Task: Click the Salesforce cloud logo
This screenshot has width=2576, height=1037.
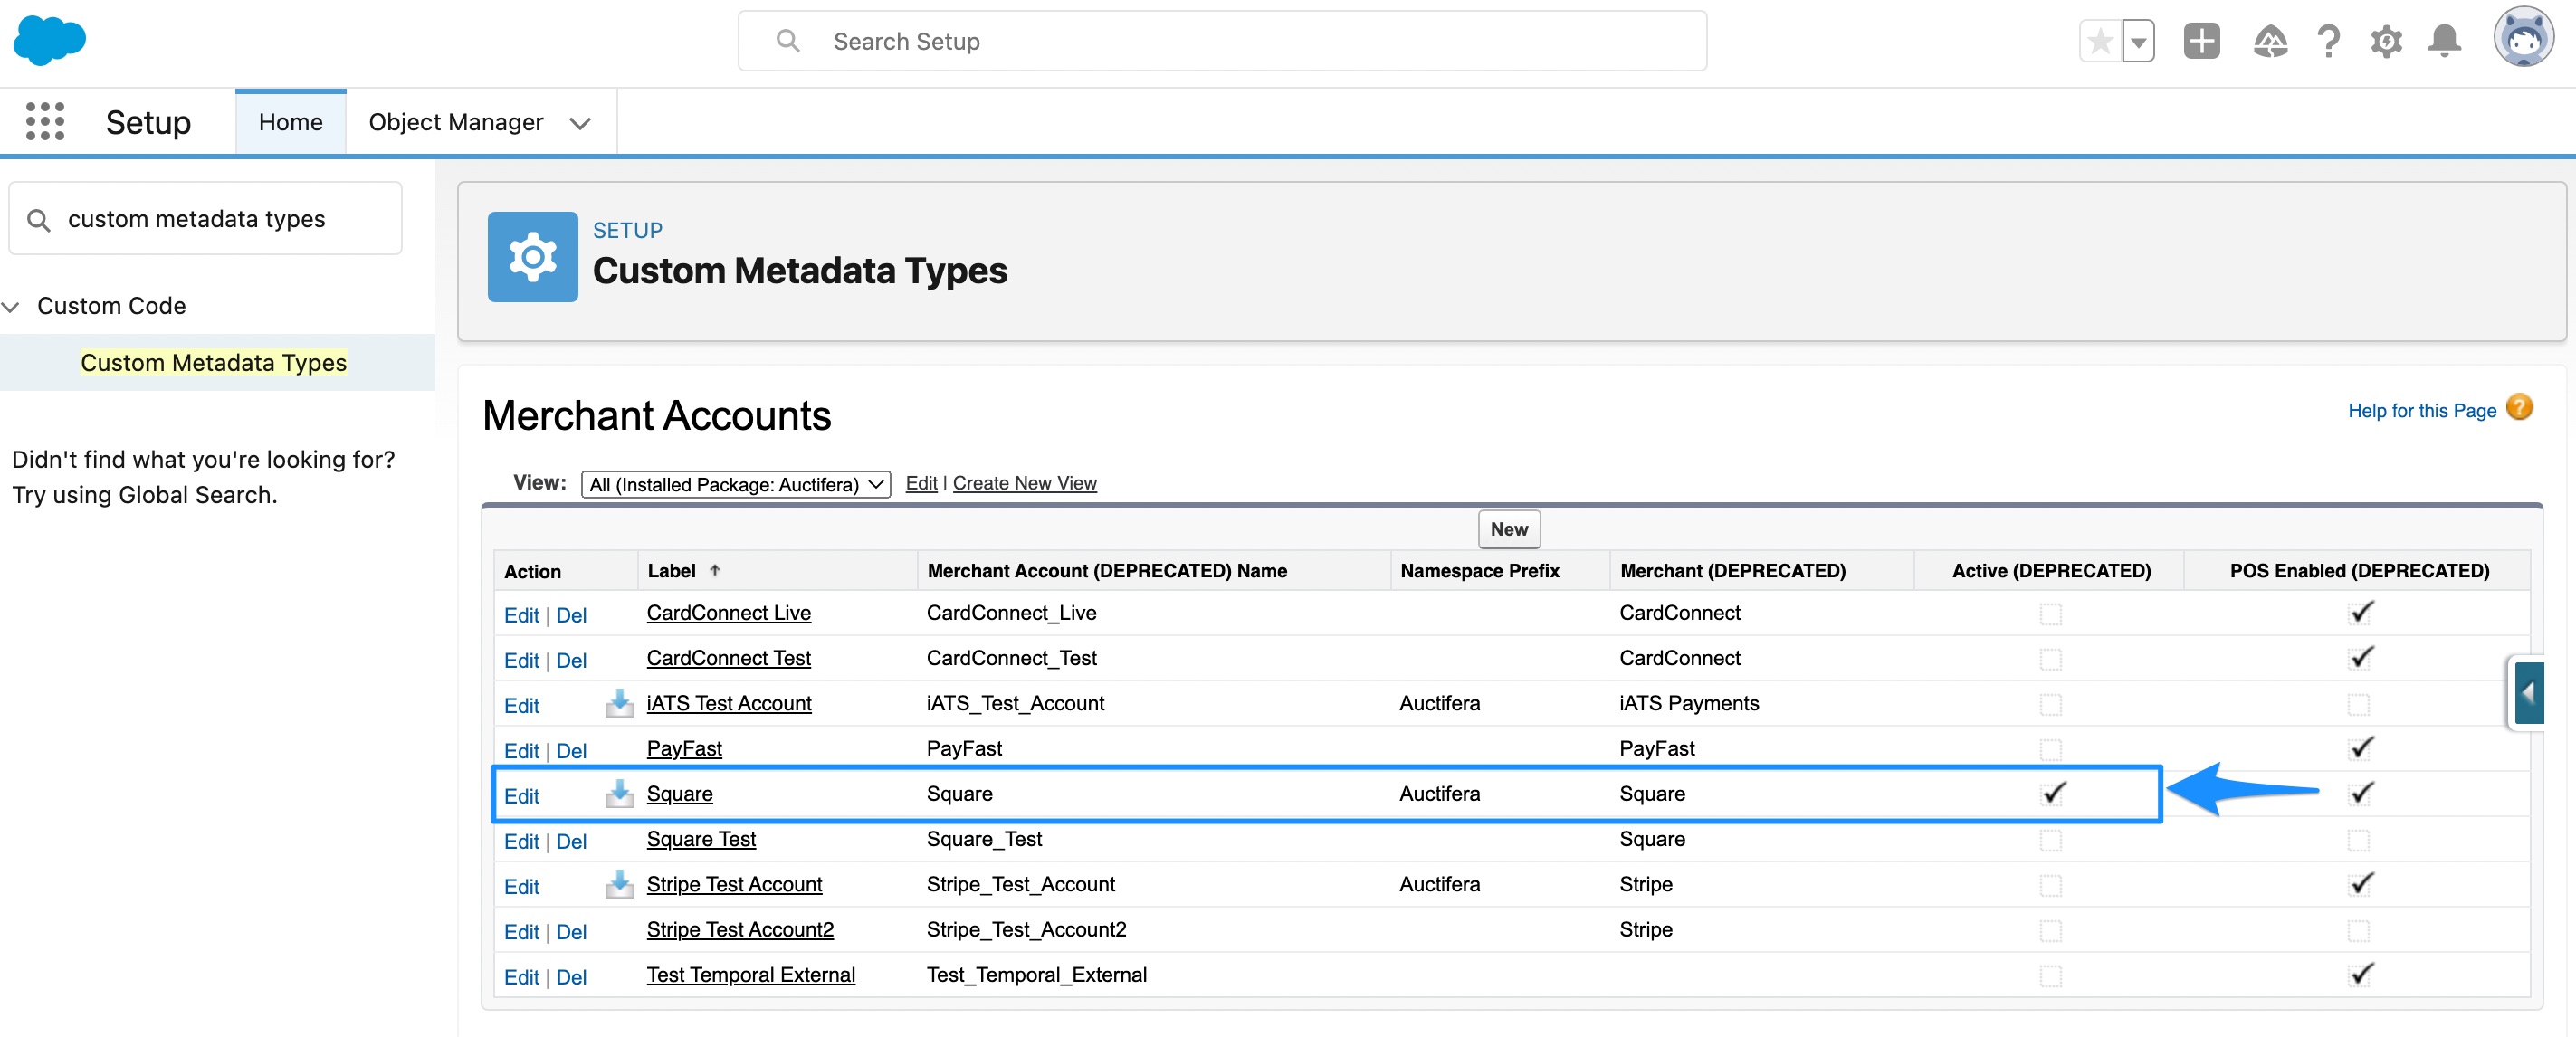Action: point(50,41)
